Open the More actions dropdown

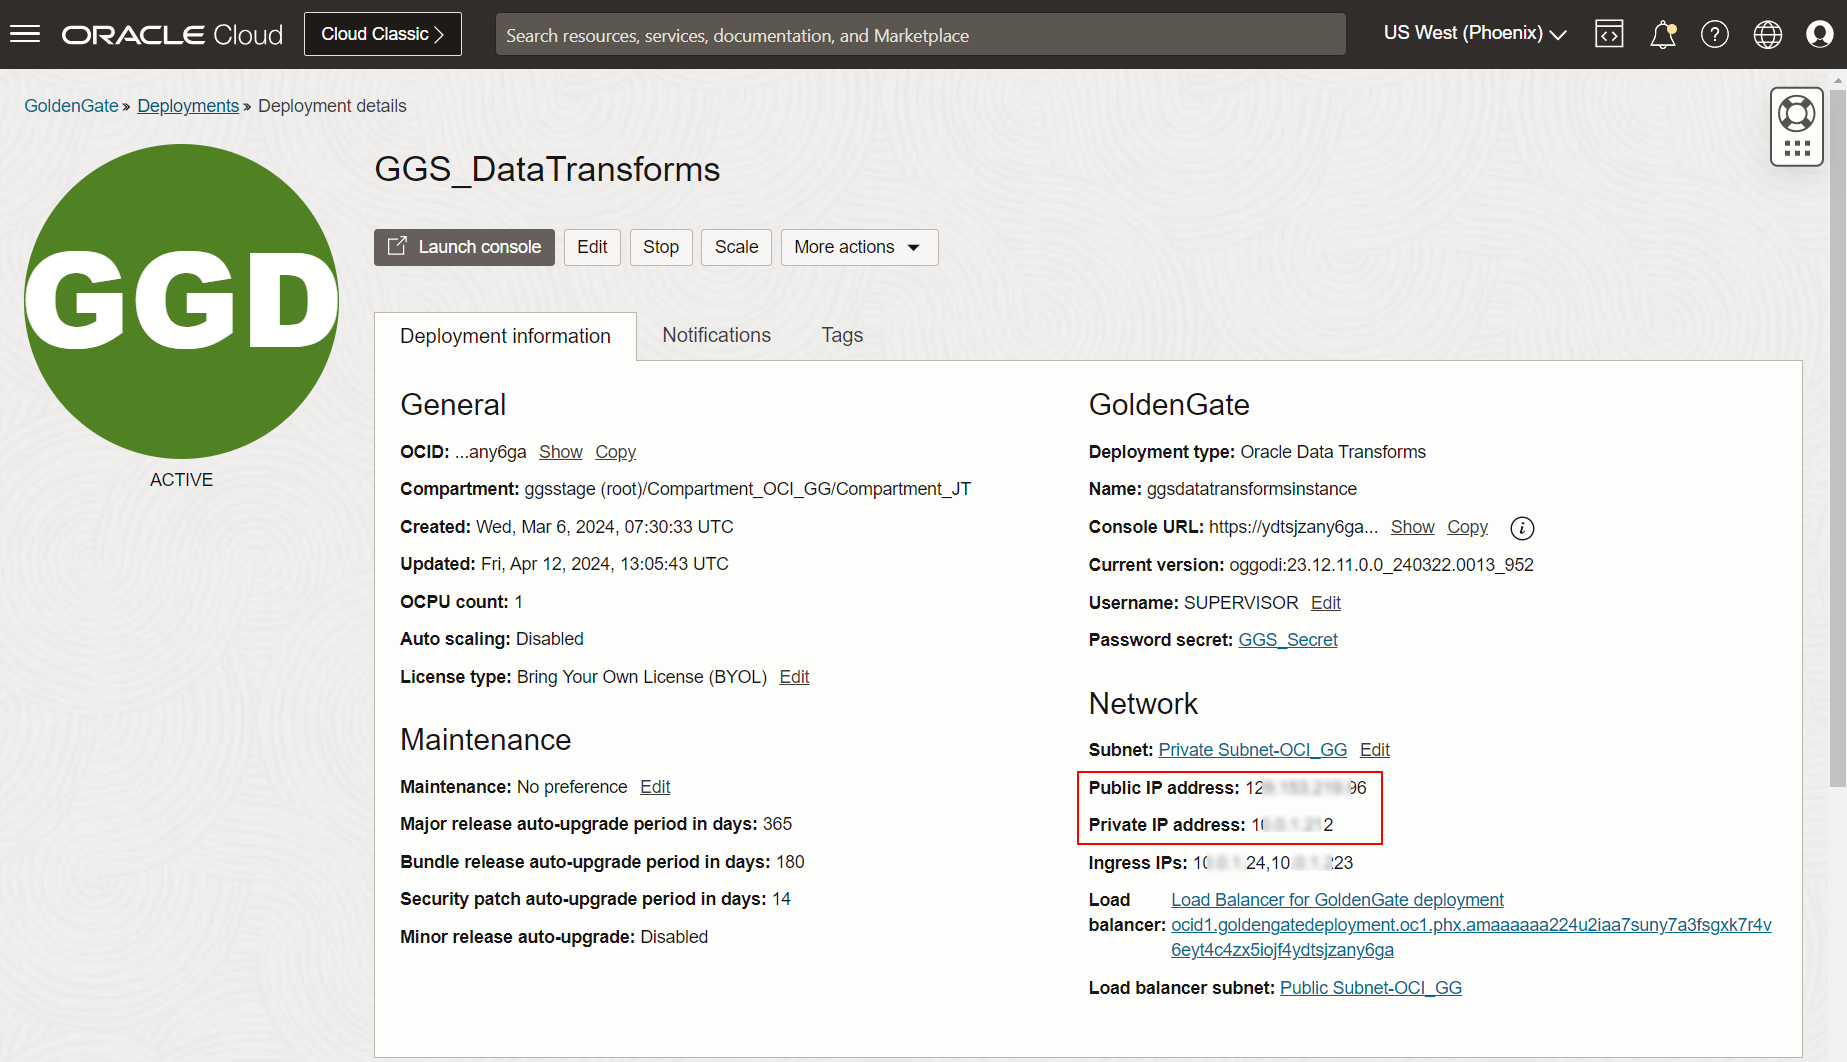click(858, 247)
